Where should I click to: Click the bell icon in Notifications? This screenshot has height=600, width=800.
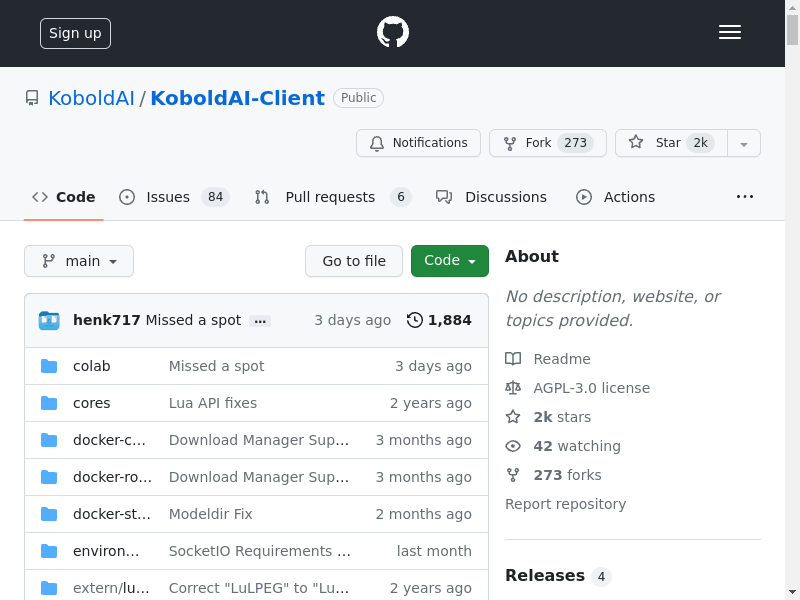(x=377, y=143)
